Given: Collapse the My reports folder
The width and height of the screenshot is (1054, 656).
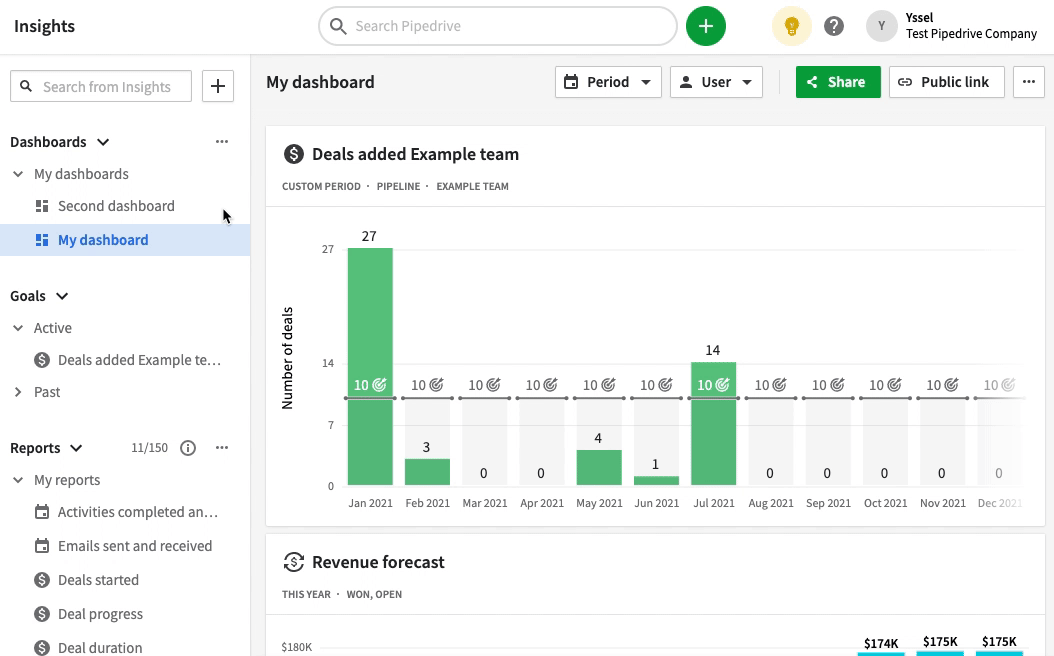Looking at the screenshot, I should [18, 480].
